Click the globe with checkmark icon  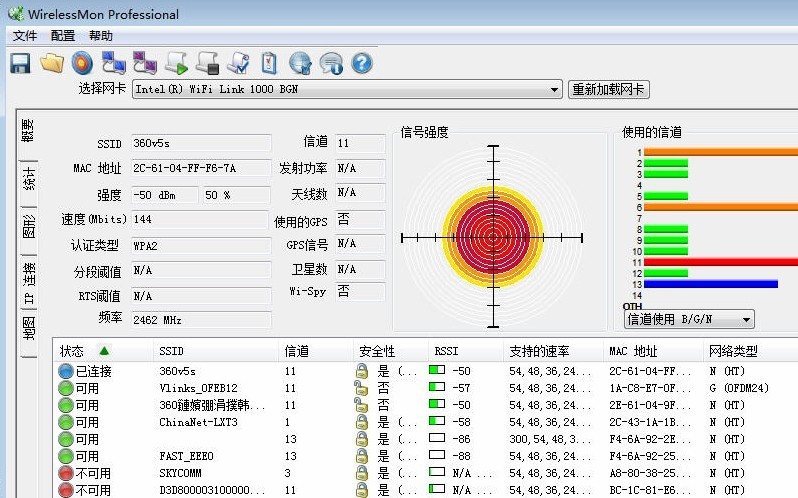point(300,64)
